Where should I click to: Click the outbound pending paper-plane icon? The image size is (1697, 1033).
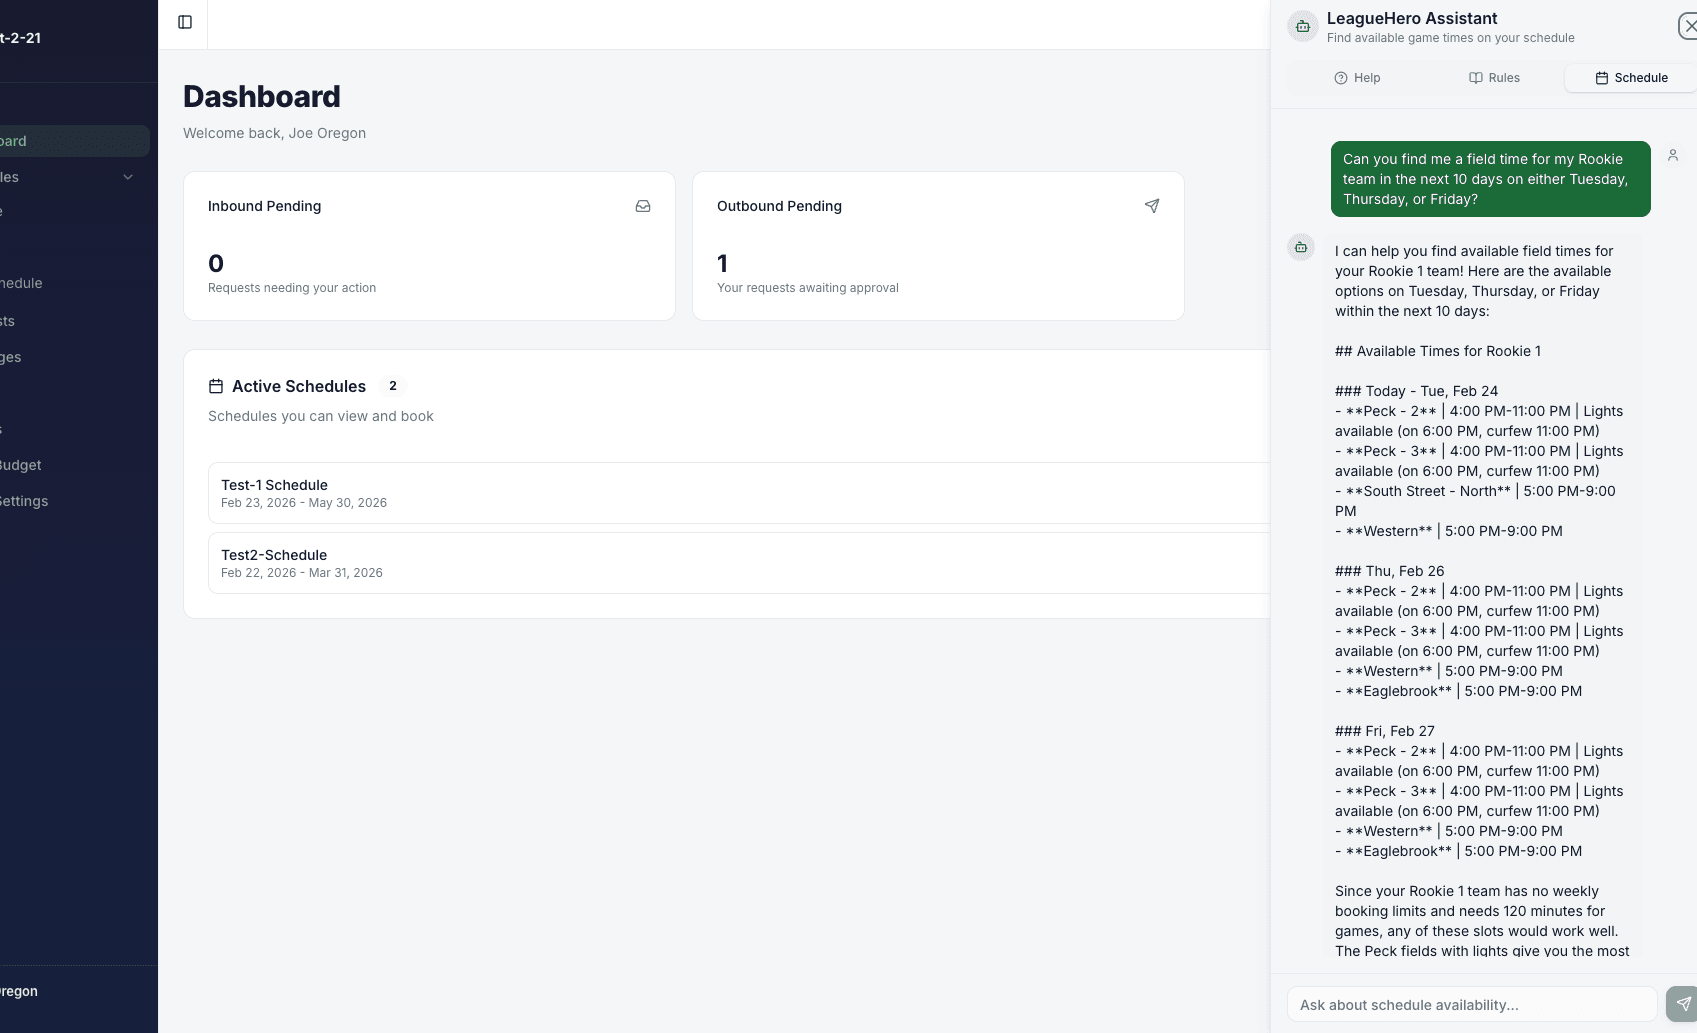click(x=1152, y=206)
